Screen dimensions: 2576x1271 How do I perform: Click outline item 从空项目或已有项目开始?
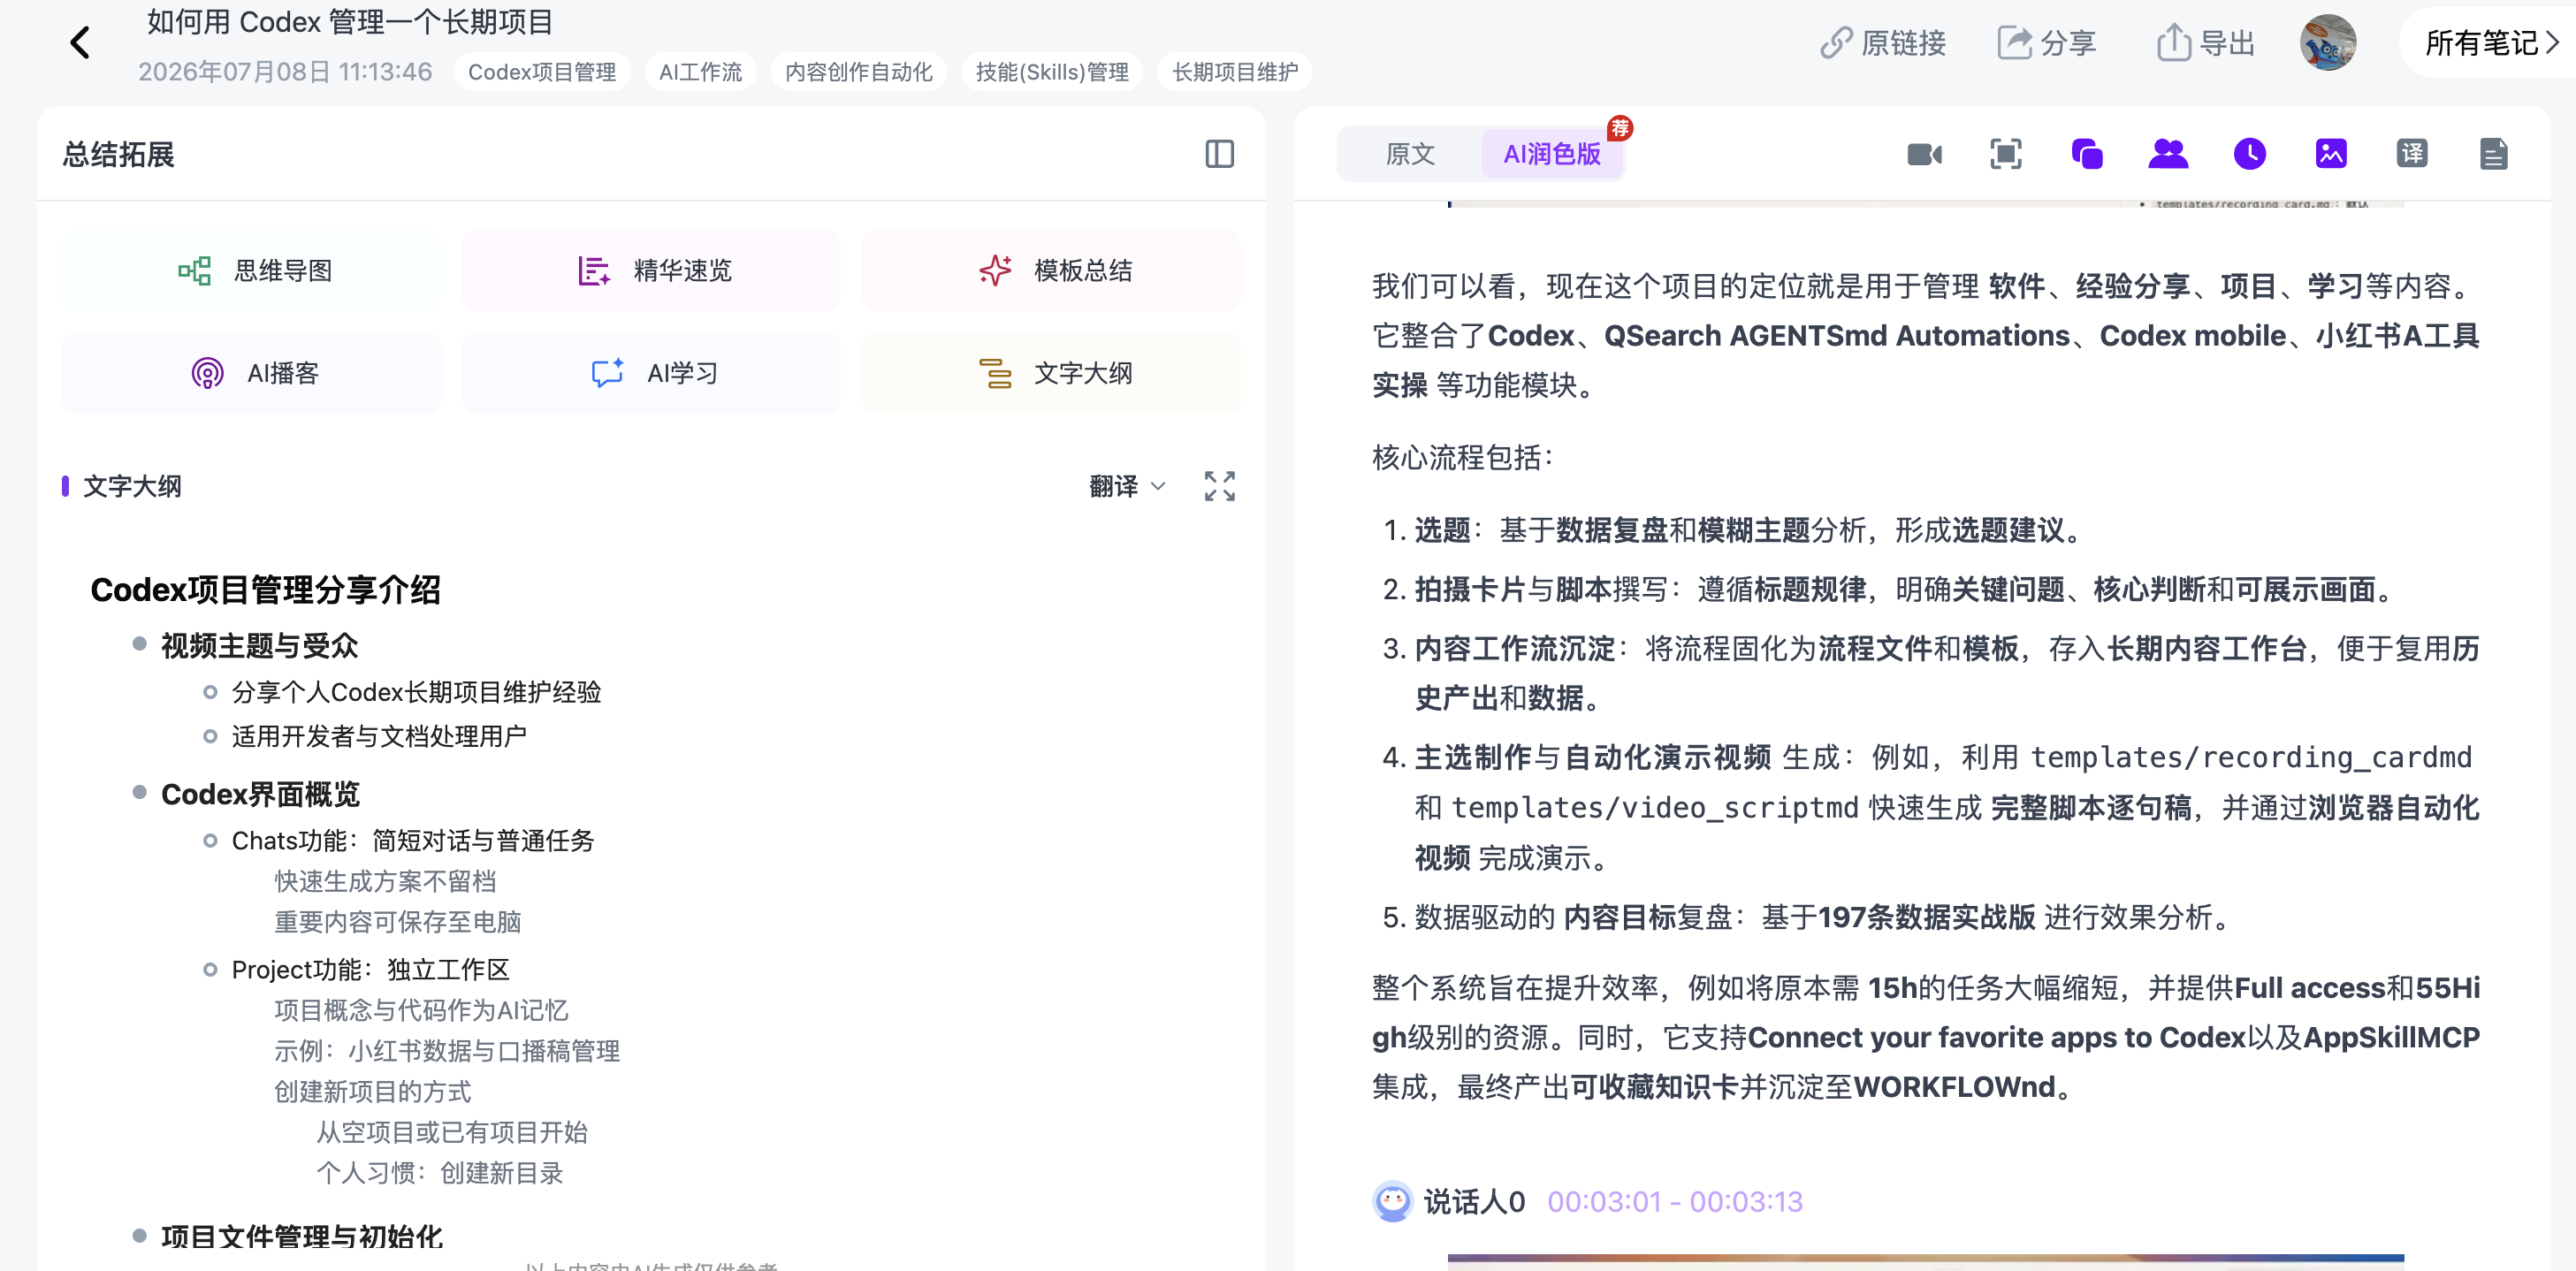452,1132
